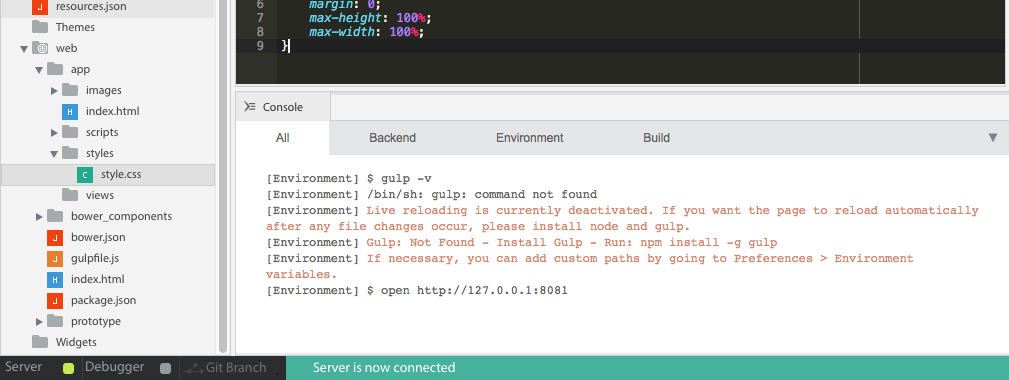Click the Git Branch icon
The height and width of the screenshot is (380, 1009).
[x=192, y=368]
